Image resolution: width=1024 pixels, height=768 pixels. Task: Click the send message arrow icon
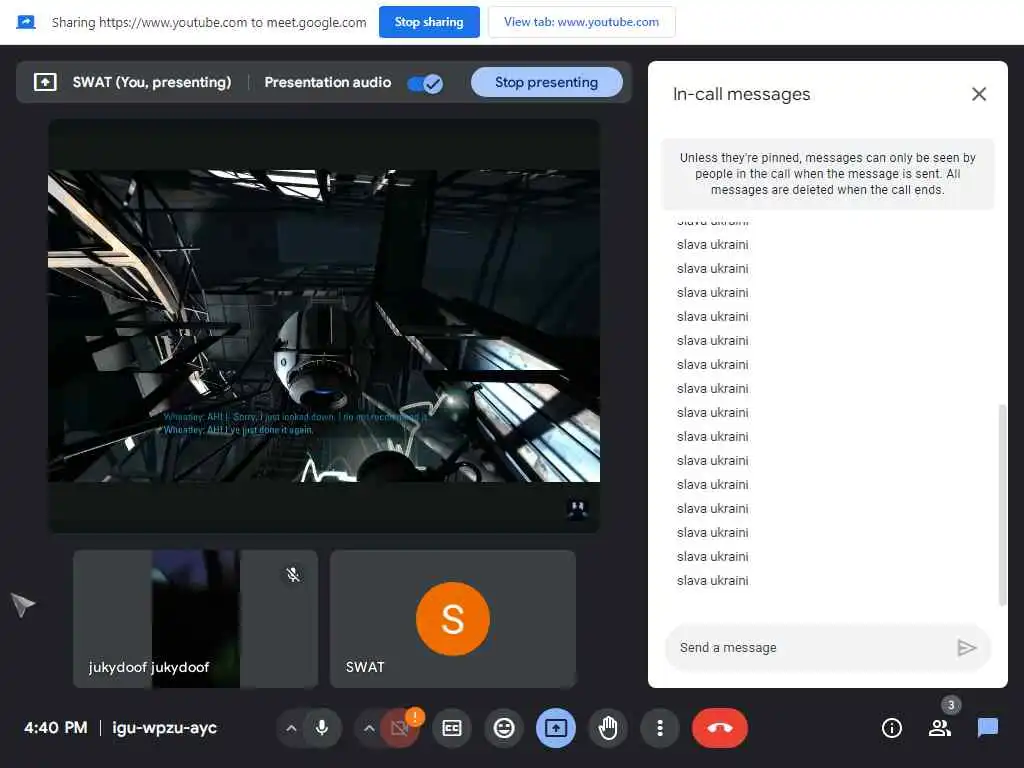point(967,648)
